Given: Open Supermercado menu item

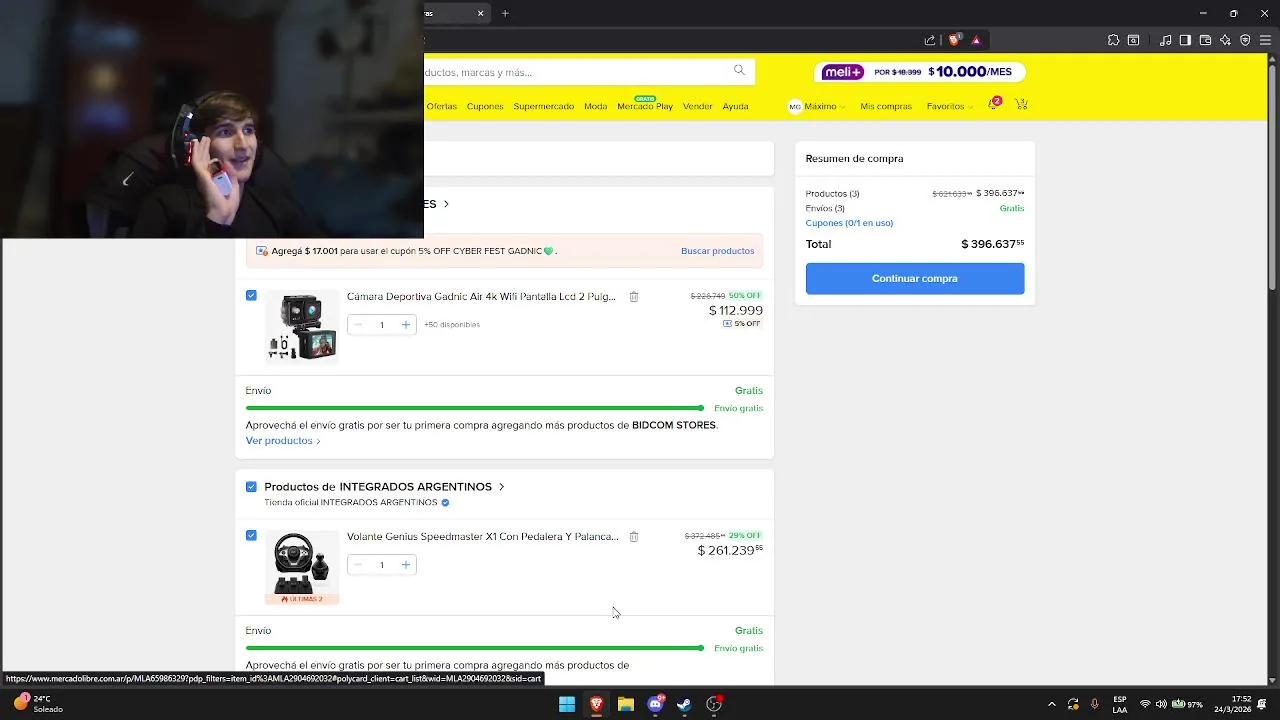Looking at the screenshot, I should 544,106.
